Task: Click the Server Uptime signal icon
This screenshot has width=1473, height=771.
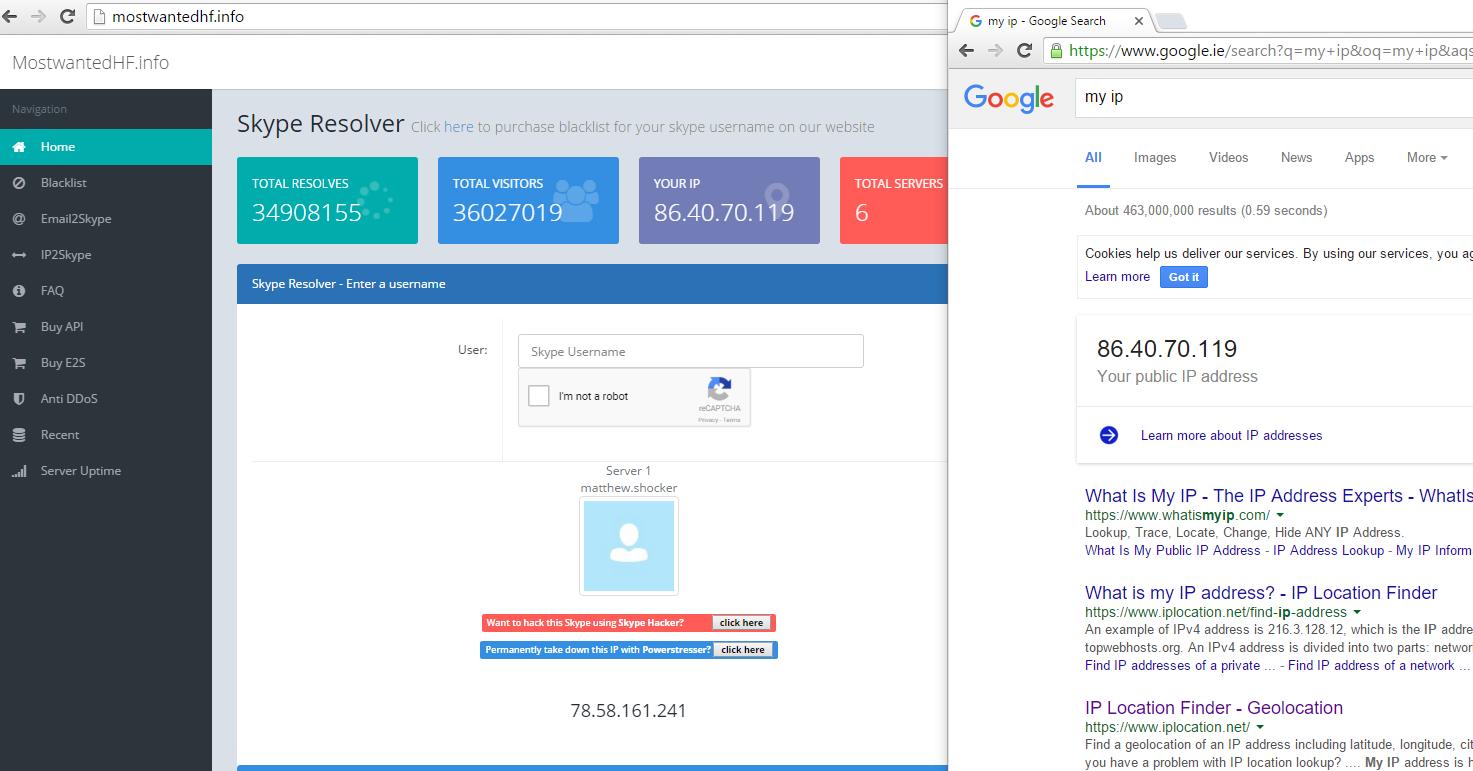Action: [x=19, y=471]
